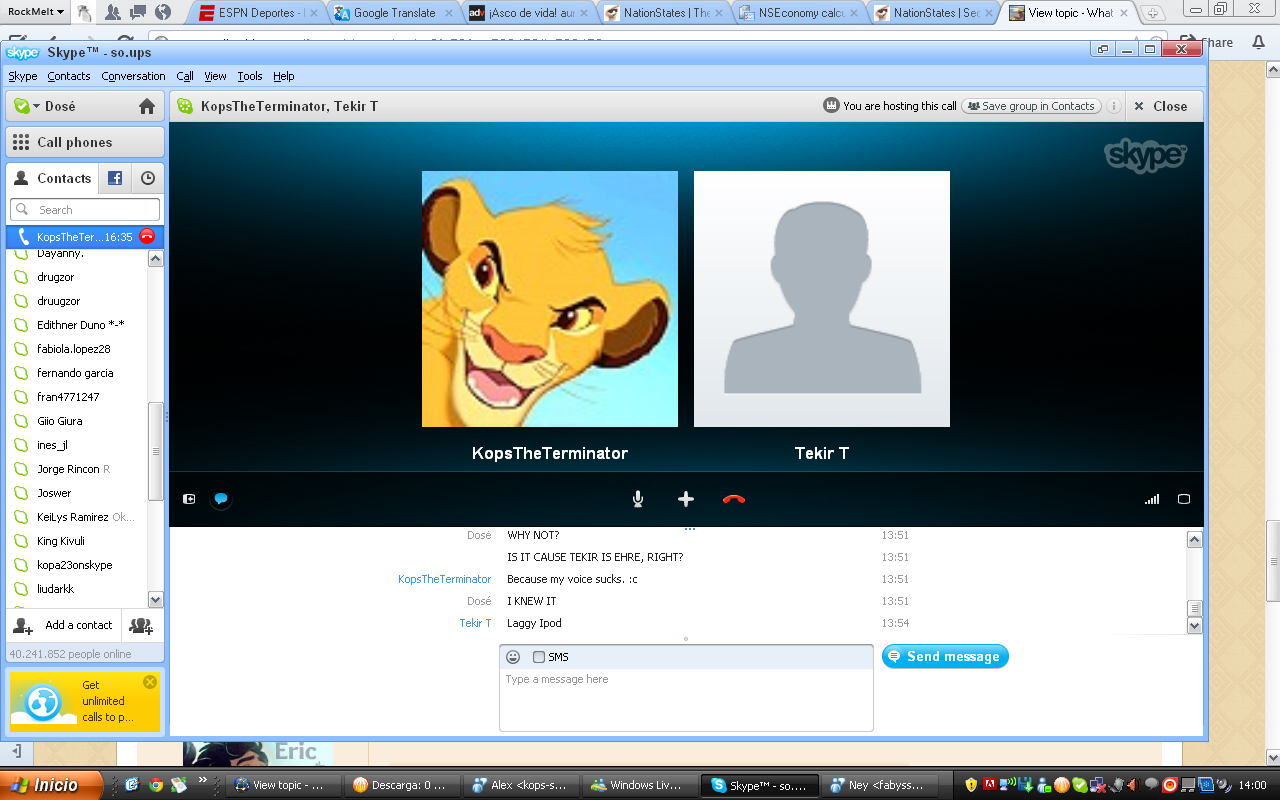Hide the contacts sidebar using the panel icon
The width and height of the screenshot is (1280, 800).
tap(189, 499)
